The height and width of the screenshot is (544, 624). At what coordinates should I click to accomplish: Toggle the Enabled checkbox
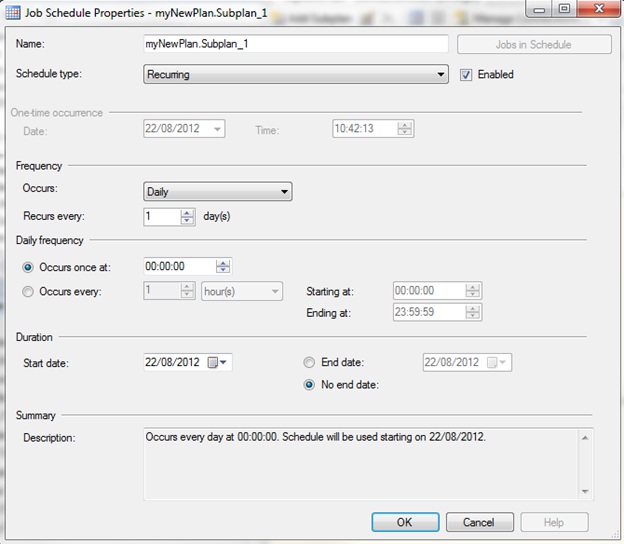click(x=466, y=74)
